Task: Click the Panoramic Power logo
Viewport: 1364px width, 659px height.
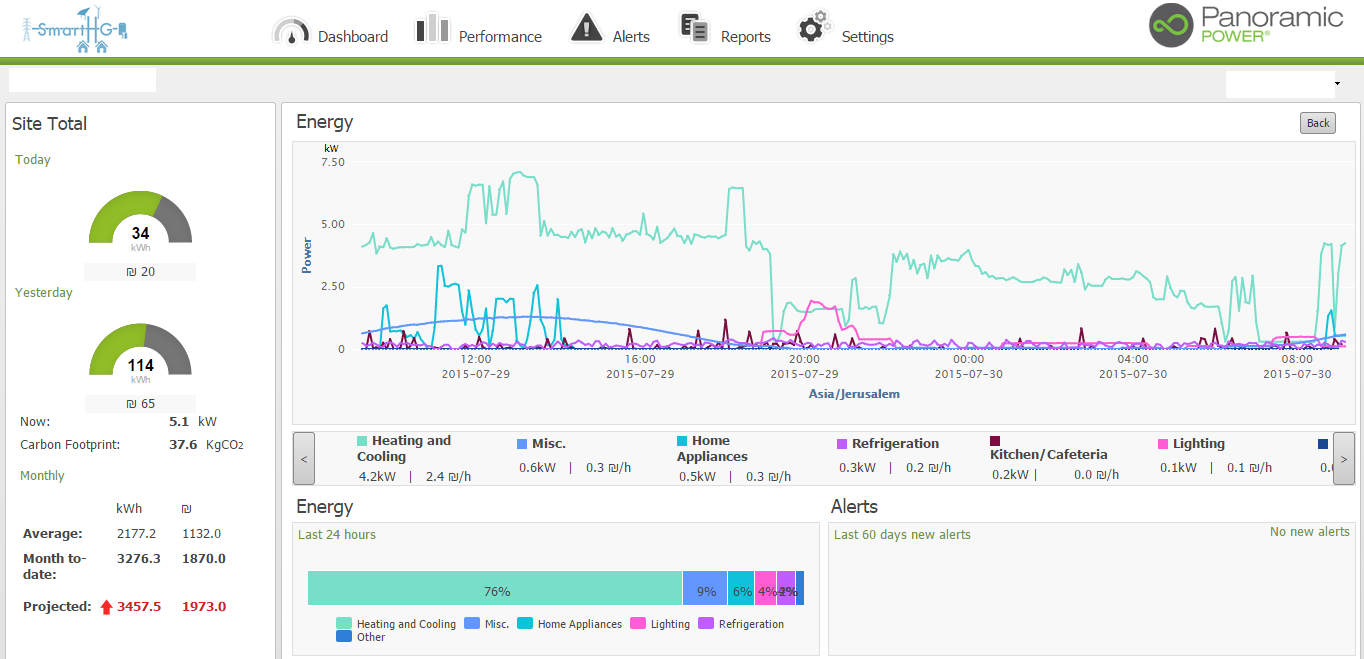Action: [1245, 27]
